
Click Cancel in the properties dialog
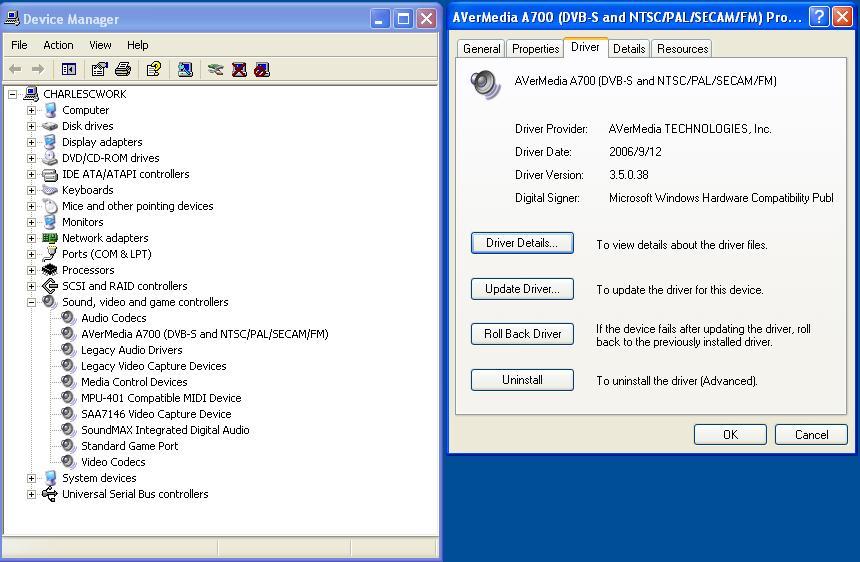[811, 435]
